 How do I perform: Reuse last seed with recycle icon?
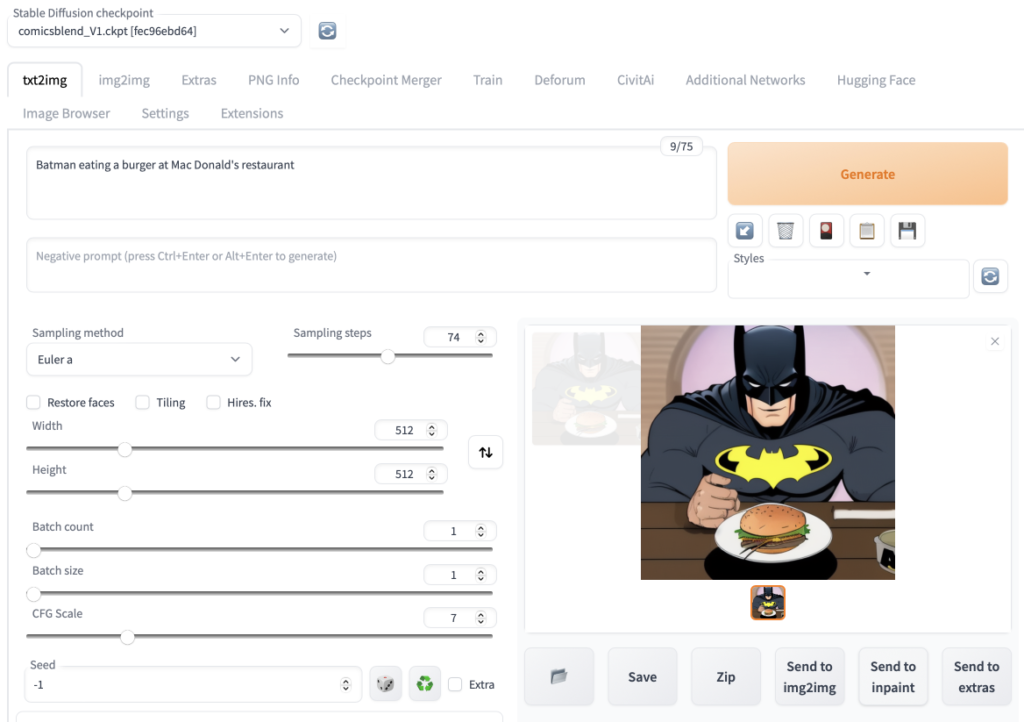point(424,684)
